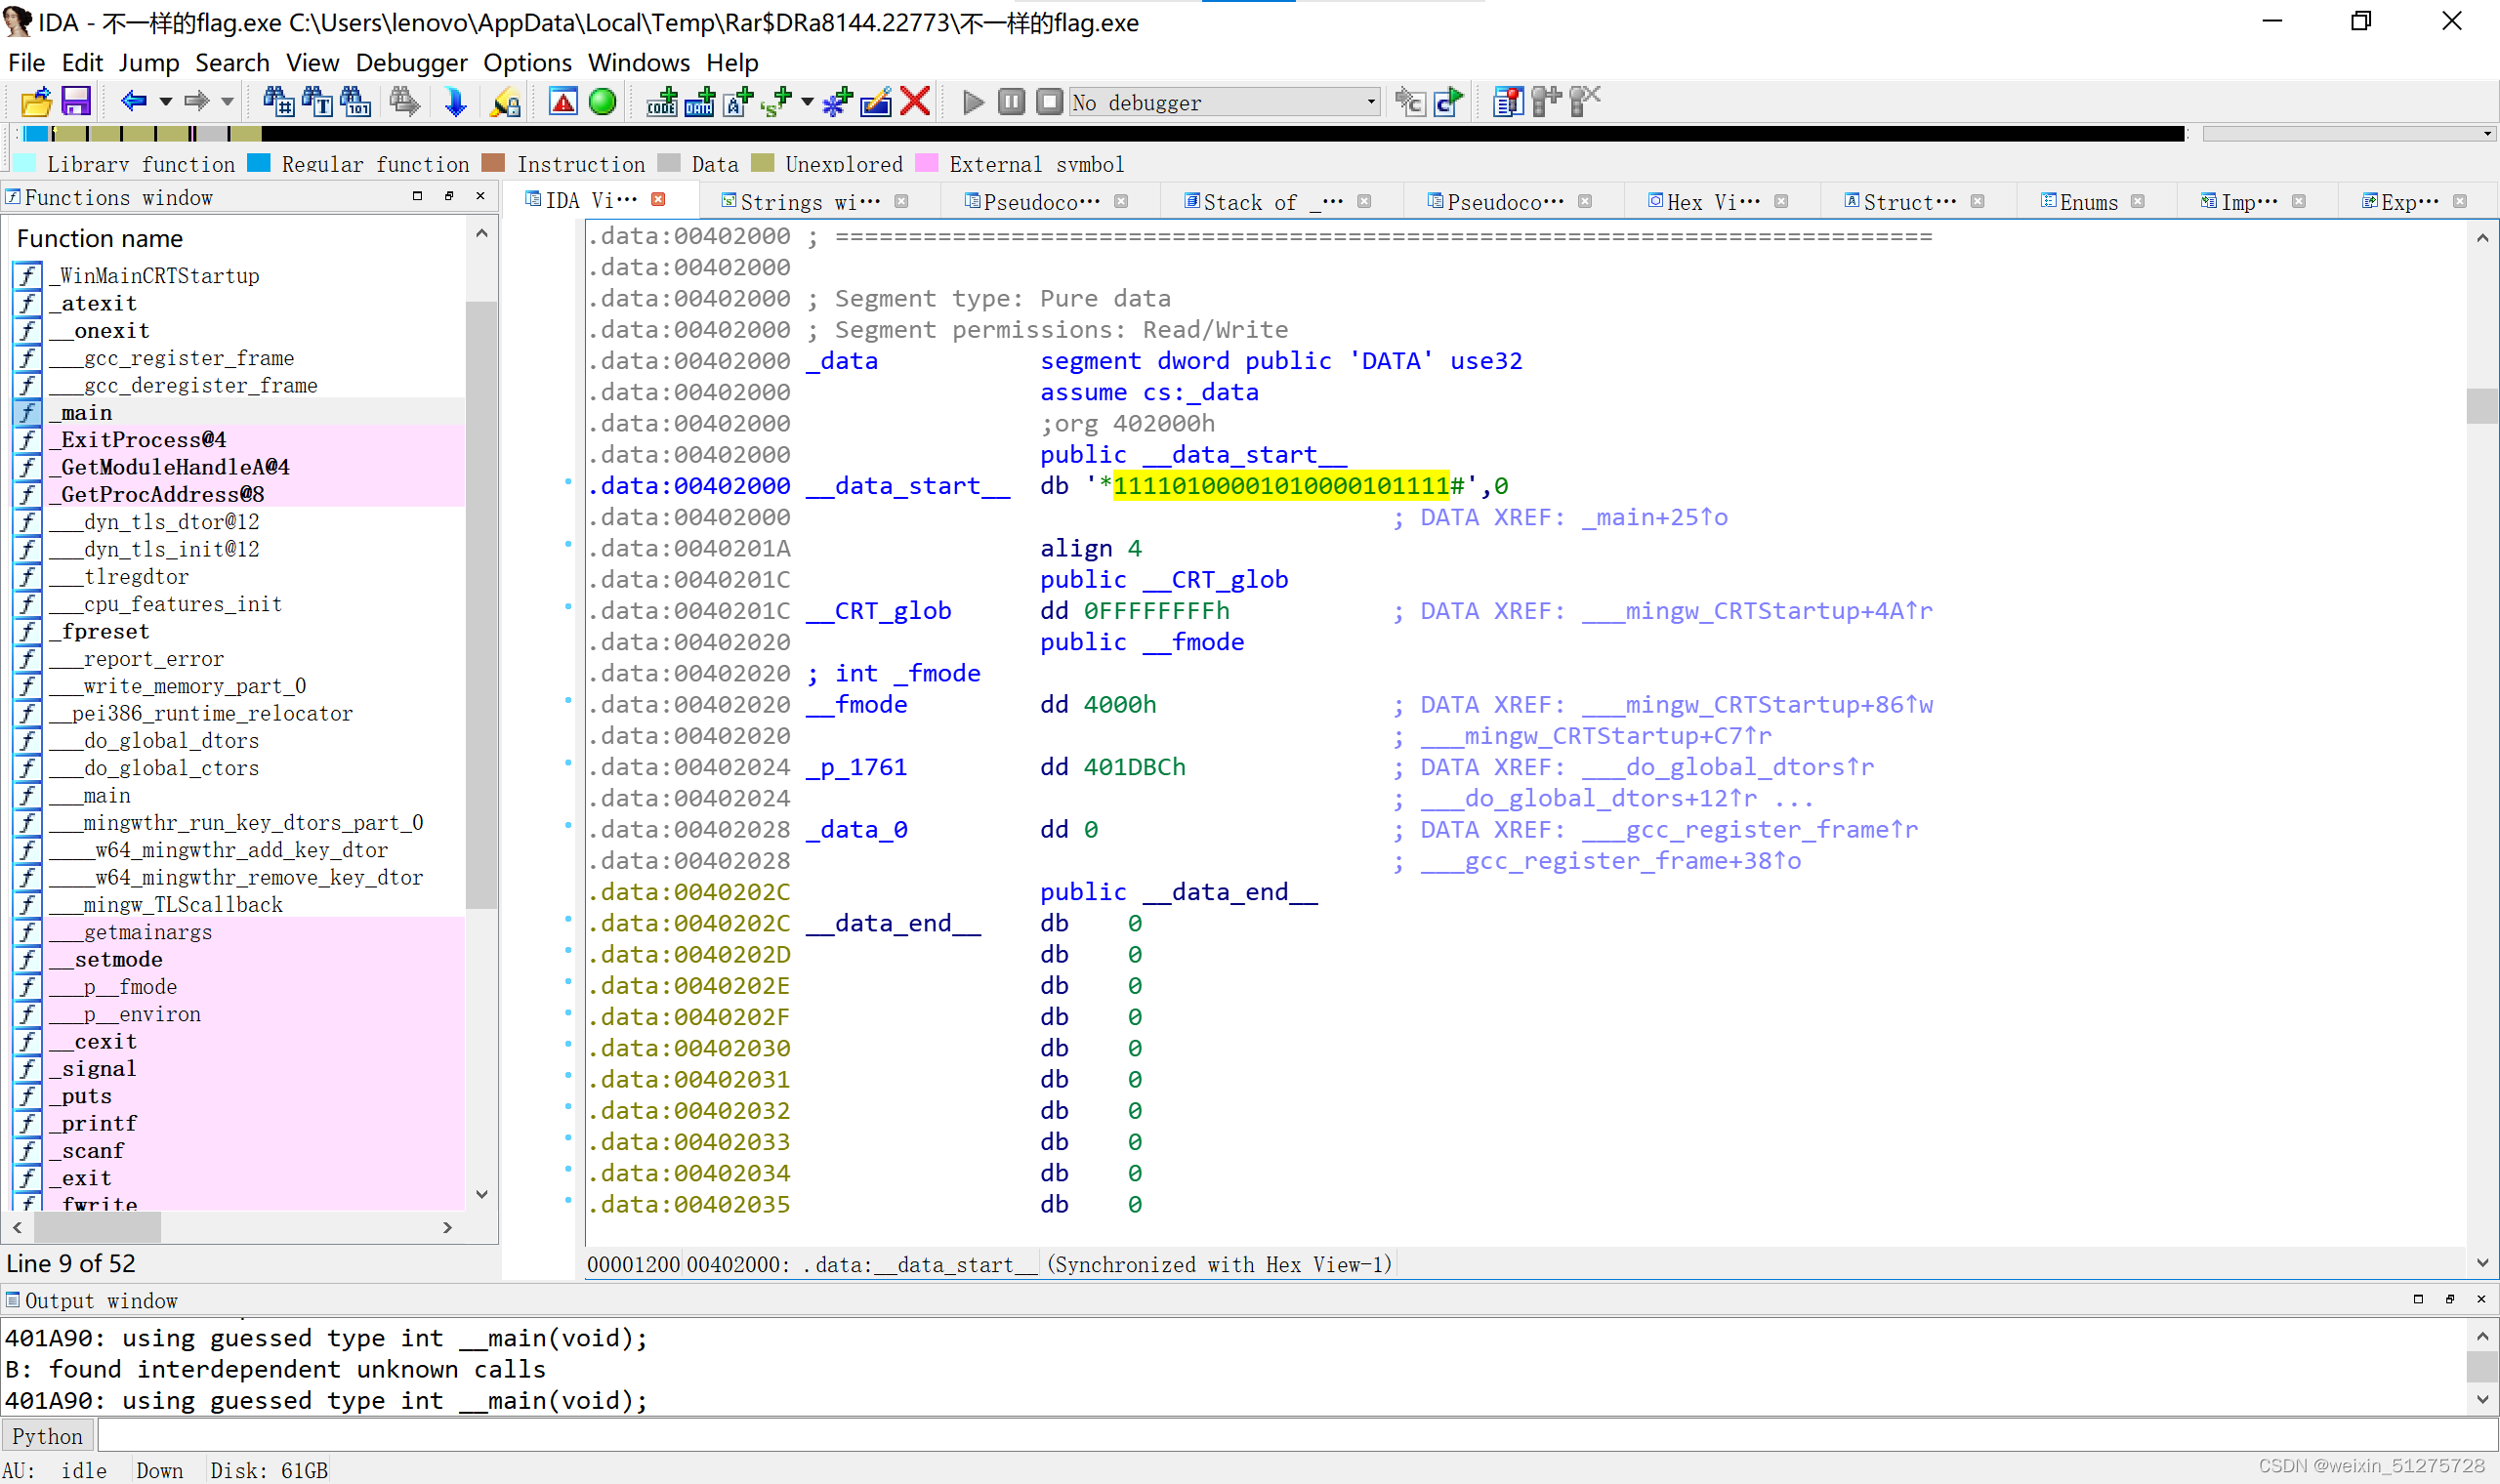2500x1484 pixels.
Task: Jump forward with the gray right arrow
Action: coord(196,101)
